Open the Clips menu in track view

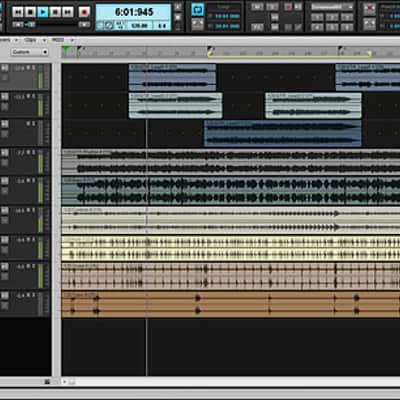[x=30, y=40]
